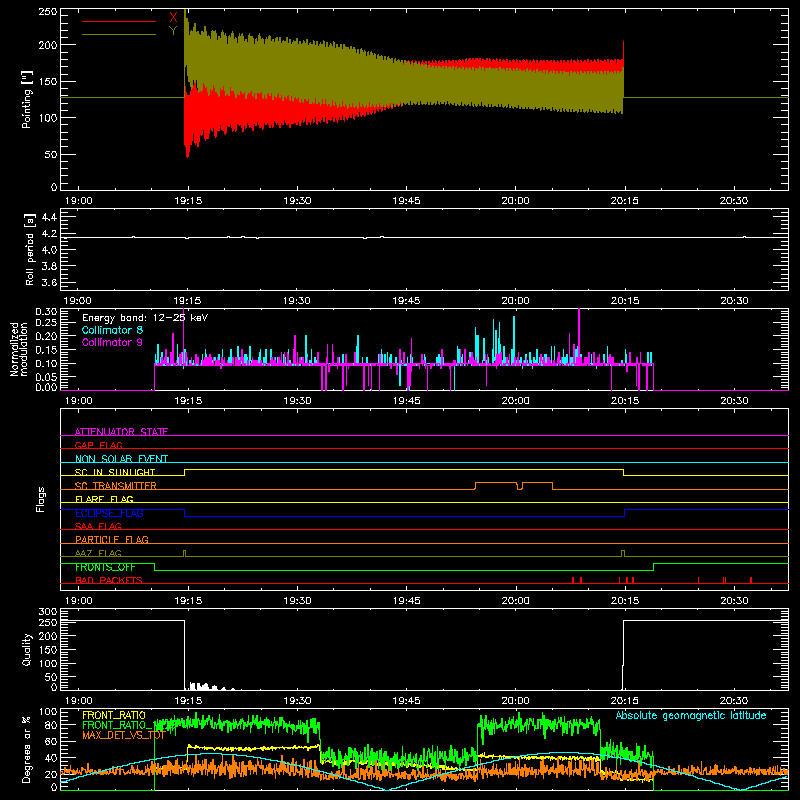Click the Roll period axis label
Screen dimensions: 800x800
point(29,249)
